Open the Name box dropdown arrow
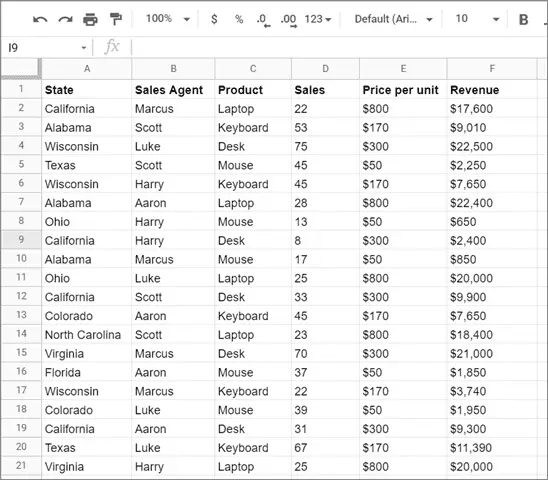This screenshot has height=480, width=548. 84,48
